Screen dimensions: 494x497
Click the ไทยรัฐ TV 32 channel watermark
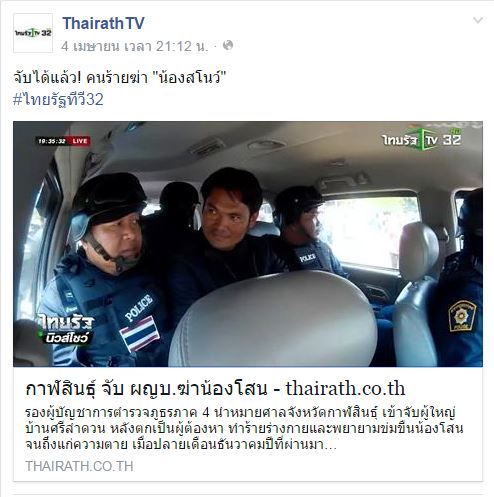422,139
